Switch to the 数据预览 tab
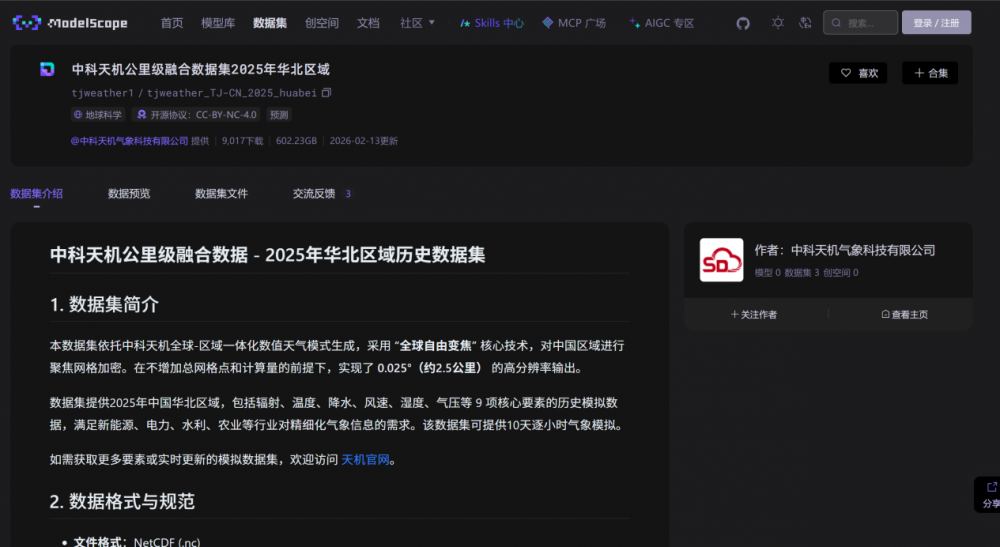The image size is (1000, 547). click(x=129, y=194)
